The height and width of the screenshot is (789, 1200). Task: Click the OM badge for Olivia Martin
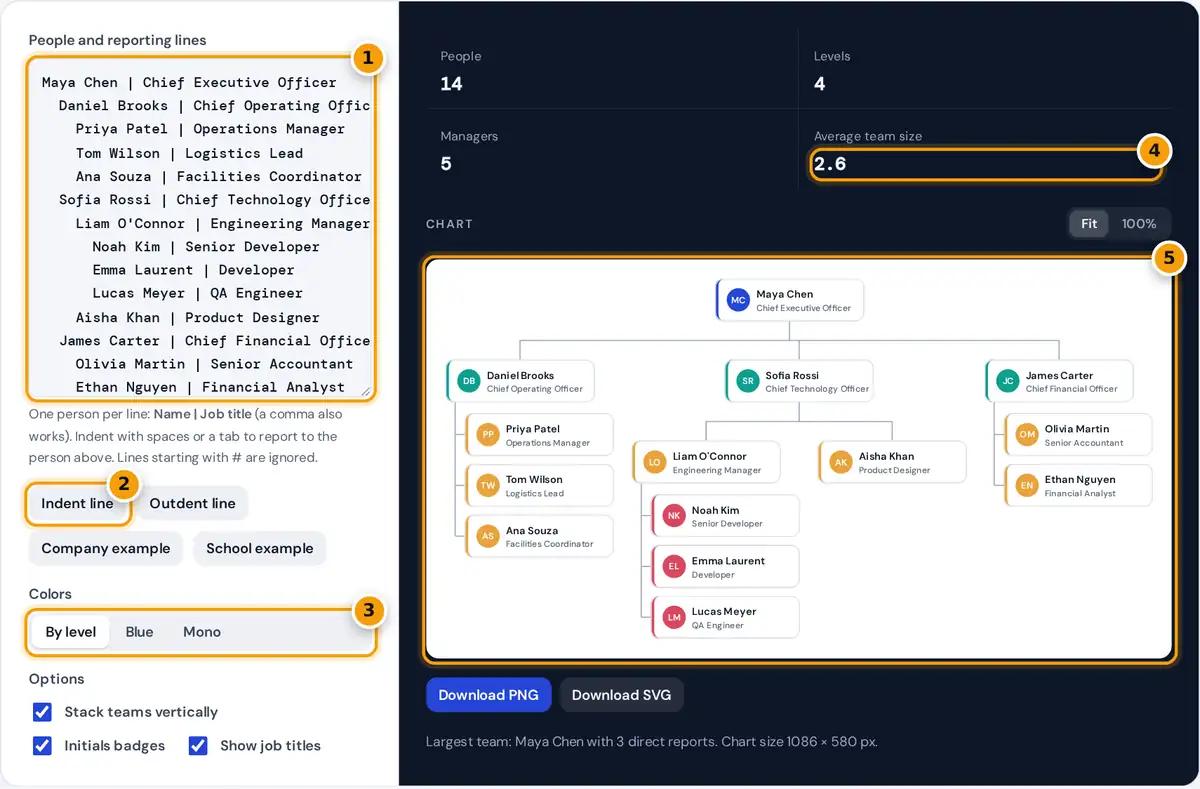[x=1026, y=434]
